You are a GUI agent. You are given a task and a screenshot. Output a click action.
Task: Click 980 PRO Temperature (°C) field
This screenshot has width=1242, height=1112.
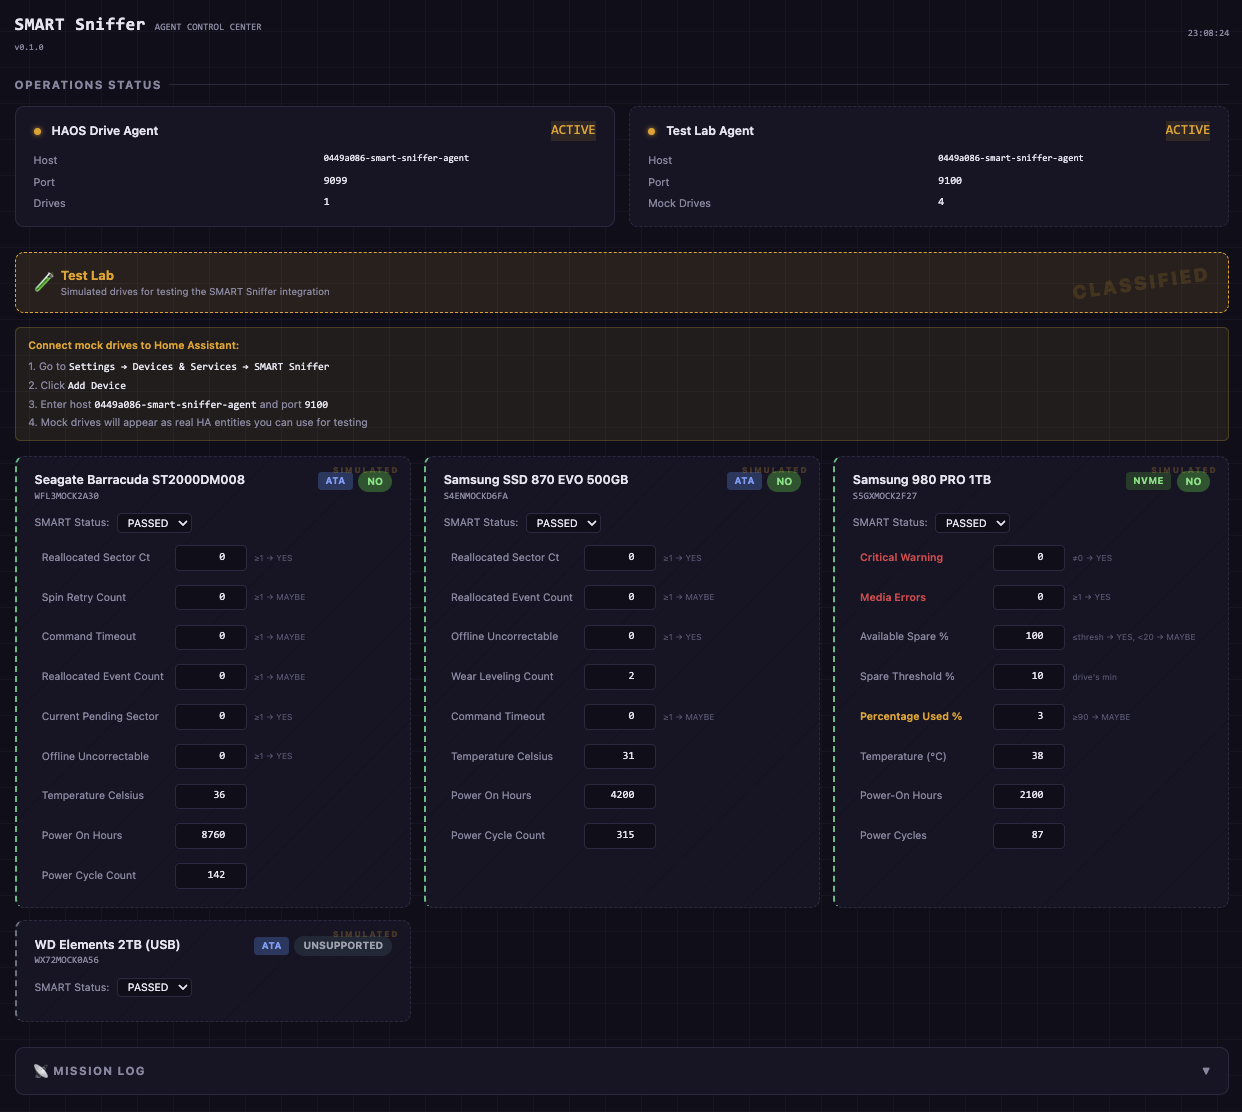pos(1029,756)
